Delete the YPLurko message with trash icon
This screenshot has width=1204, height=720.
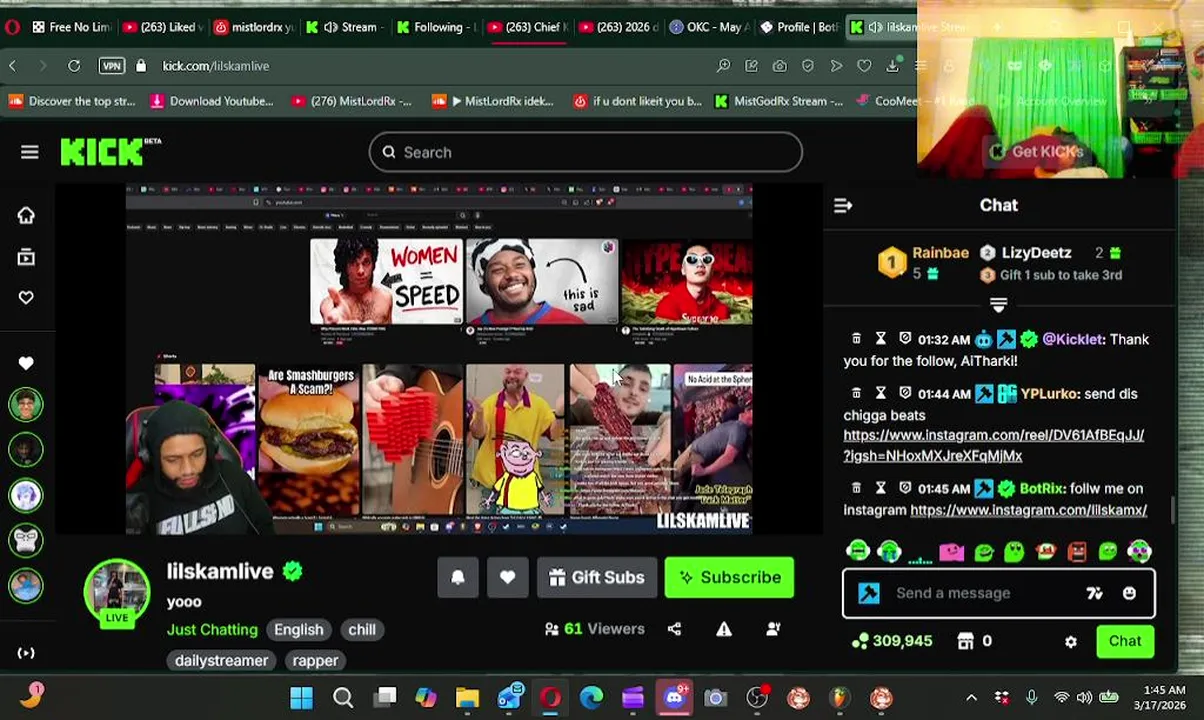point(856,393)
